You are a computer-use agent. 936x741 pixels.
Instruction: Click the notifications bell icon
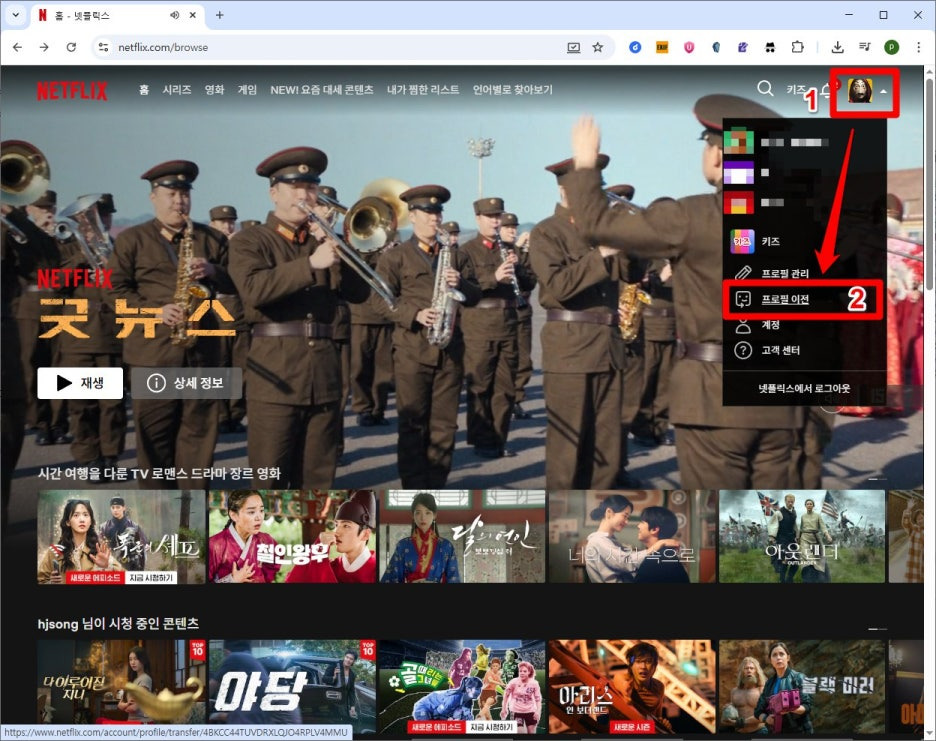(826, 90)
